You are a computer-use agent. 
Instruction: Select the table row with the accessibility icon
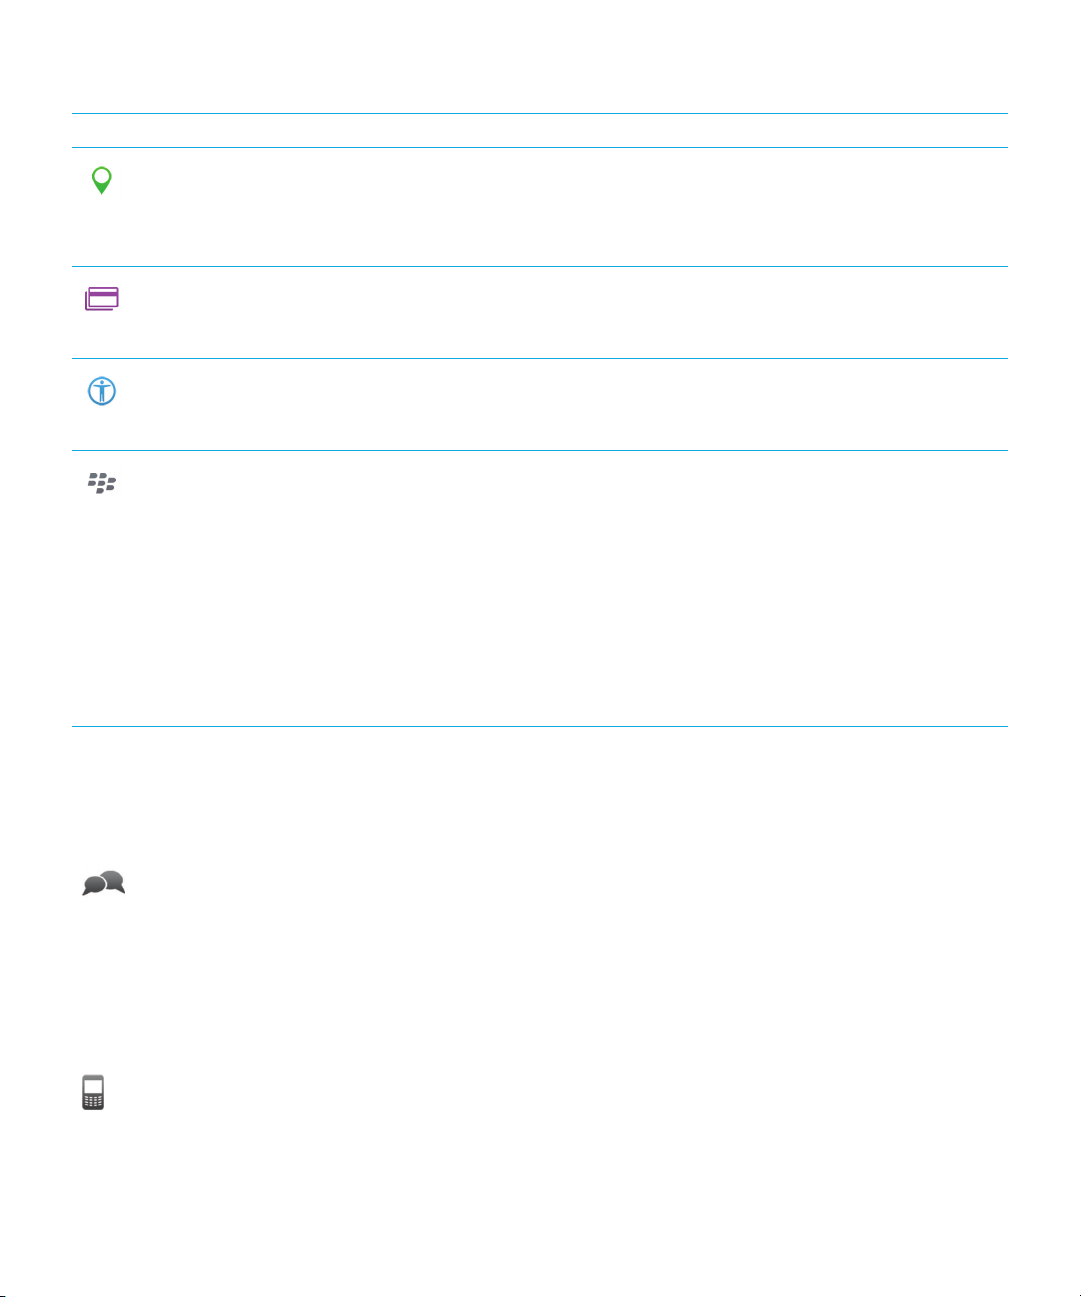(540, 404)
